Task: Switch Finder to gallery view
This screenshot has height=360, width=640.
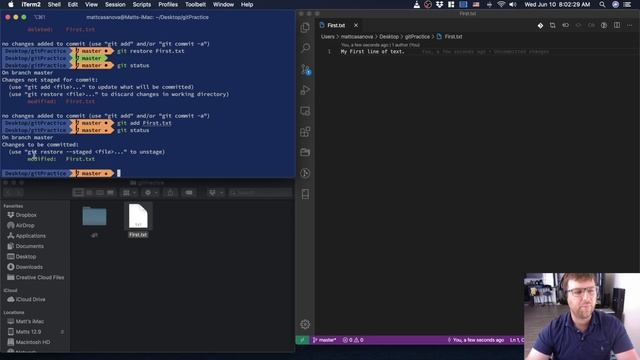Action: click(110, 193)
